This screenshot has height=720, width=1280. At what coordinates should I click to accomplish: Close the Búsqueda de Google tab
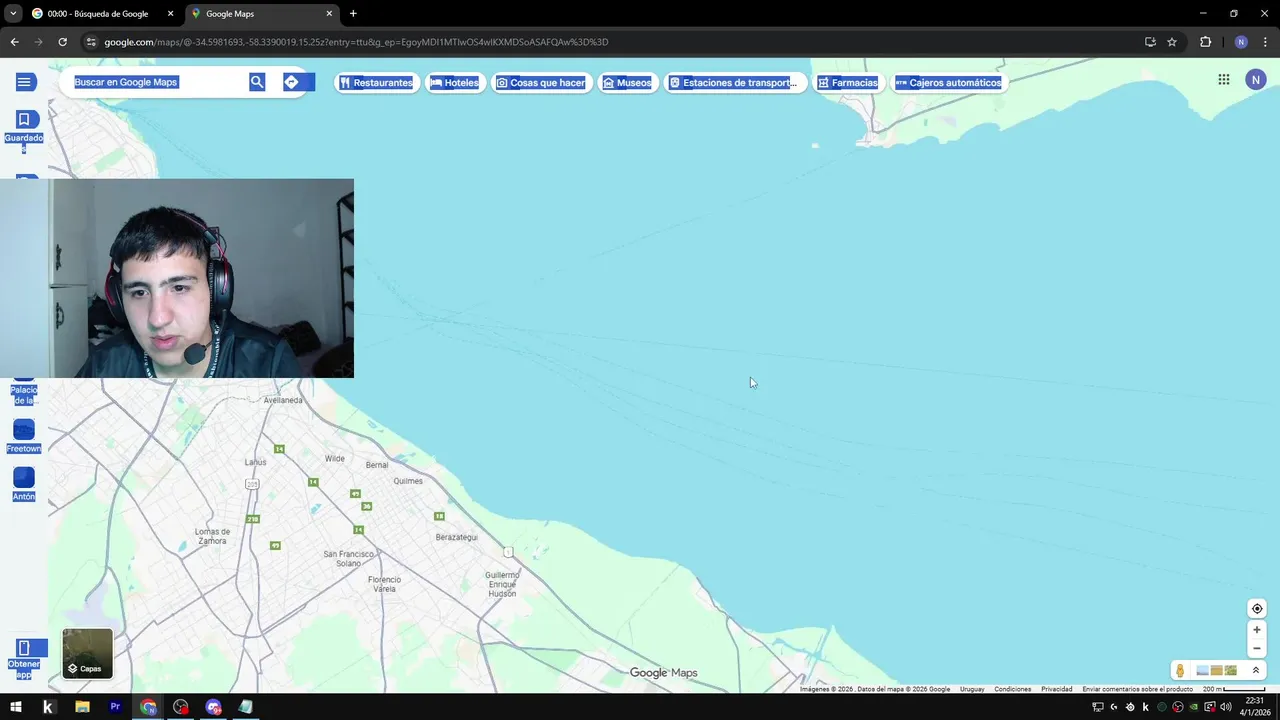[x=170, y=14]
